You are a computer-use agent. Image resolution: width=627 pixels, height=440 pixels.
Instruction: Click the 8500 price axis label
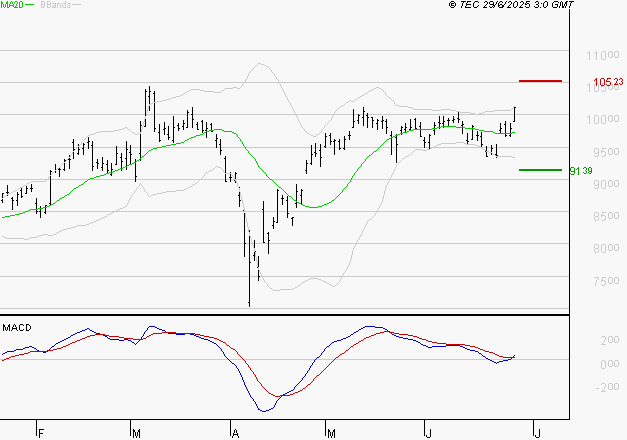607,216
